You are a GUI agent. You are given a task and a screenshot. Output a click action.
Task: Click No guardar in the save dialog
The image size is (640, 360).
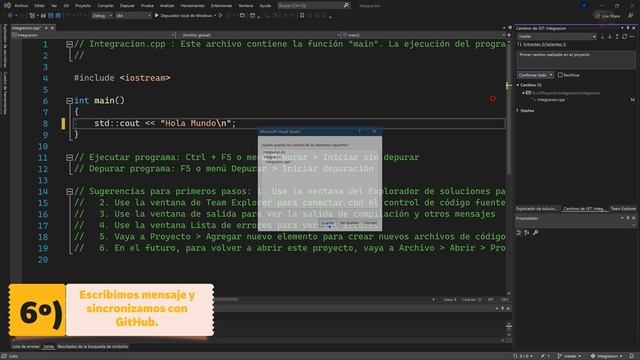[349, 223]
